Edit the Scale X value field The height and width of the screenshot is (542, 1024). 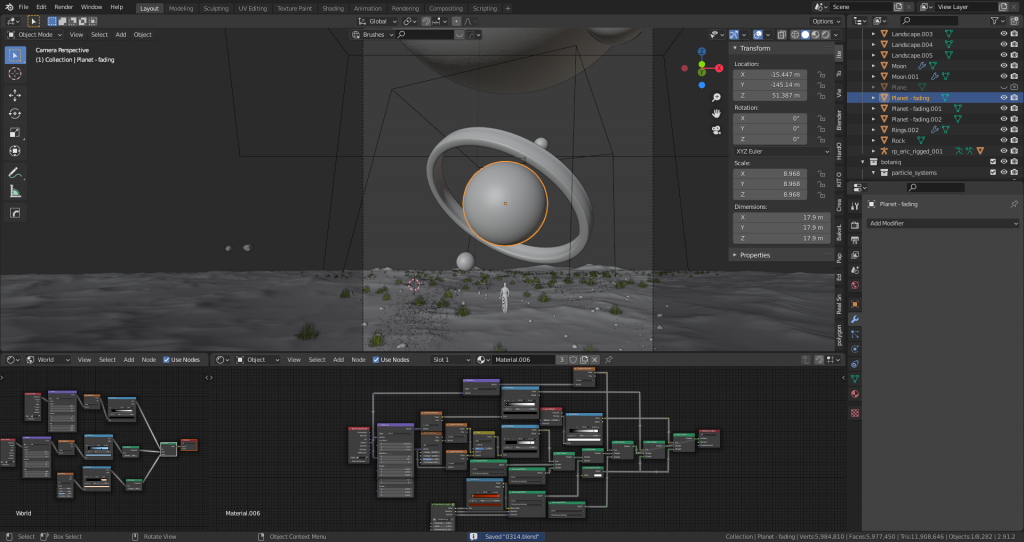[771, 174]
